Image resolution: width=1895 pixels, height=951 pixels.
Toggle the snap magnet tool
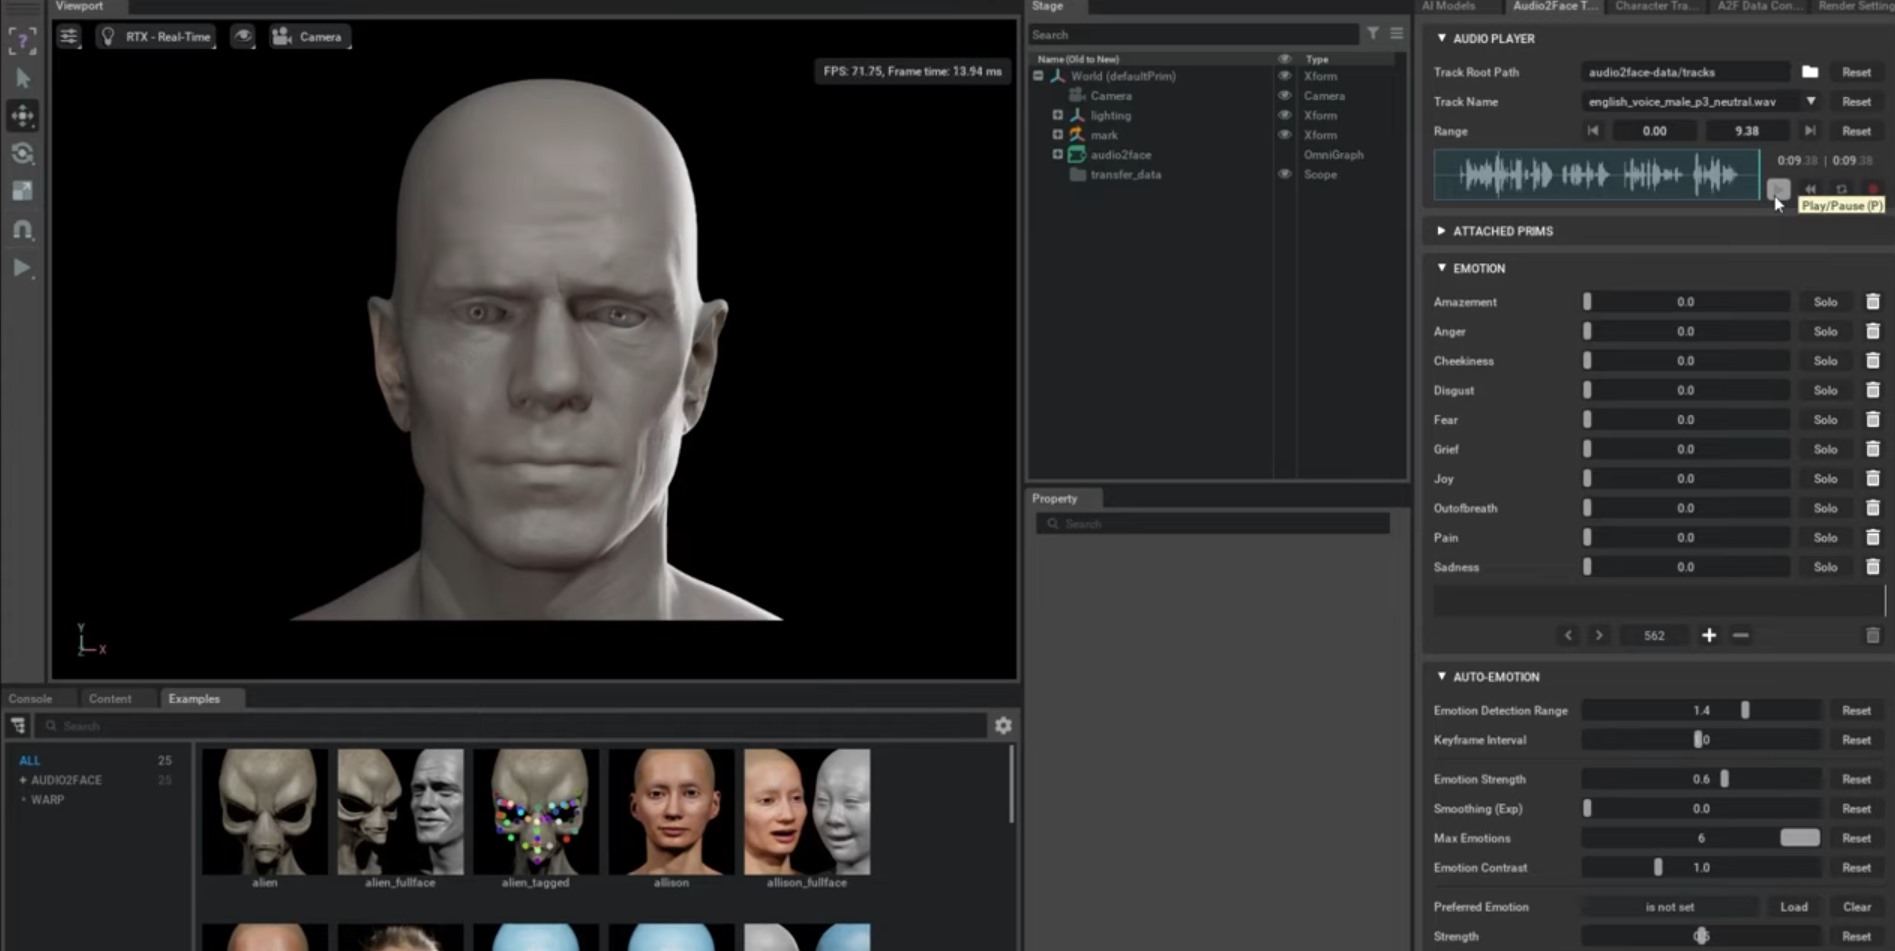pos(23,230)
